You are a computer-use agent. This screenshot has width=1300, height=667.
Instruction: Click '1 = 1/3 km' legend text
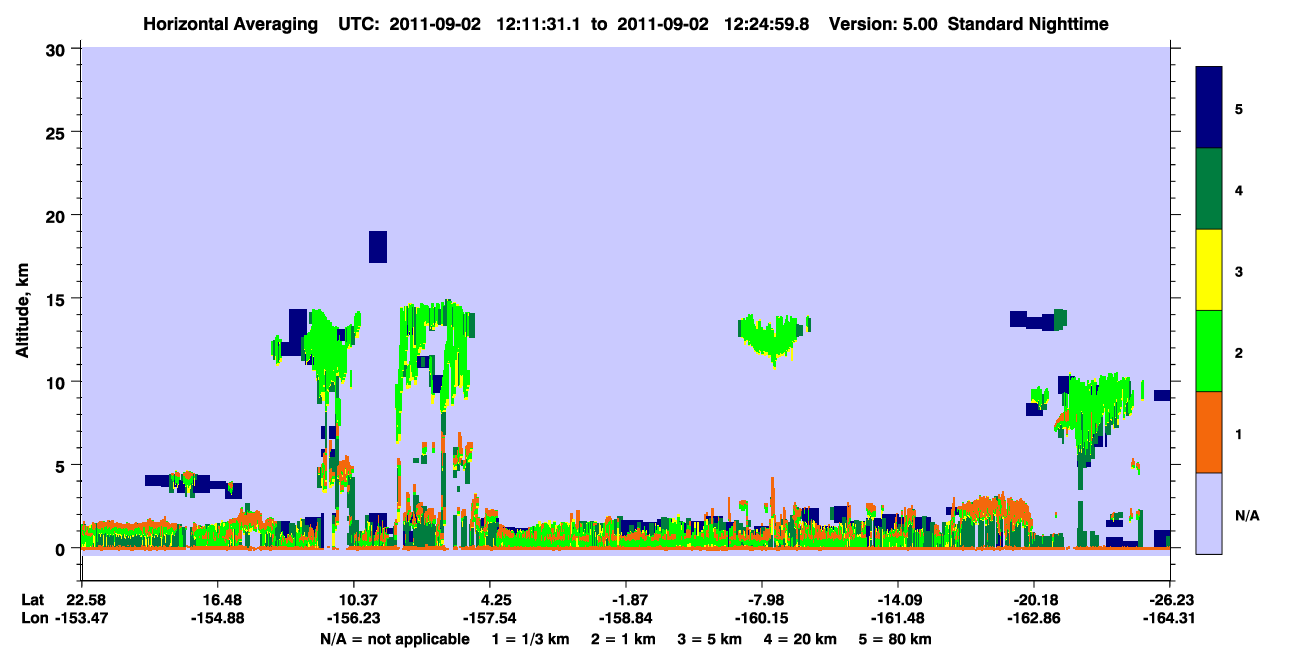click(x=531, y=639)
